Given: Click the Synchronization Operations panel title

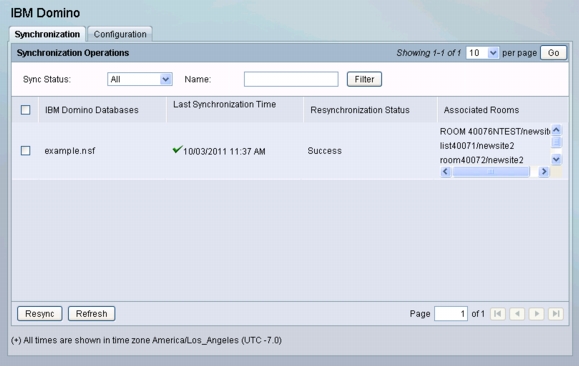Looking at the screenshot, I should pos(73,53).
